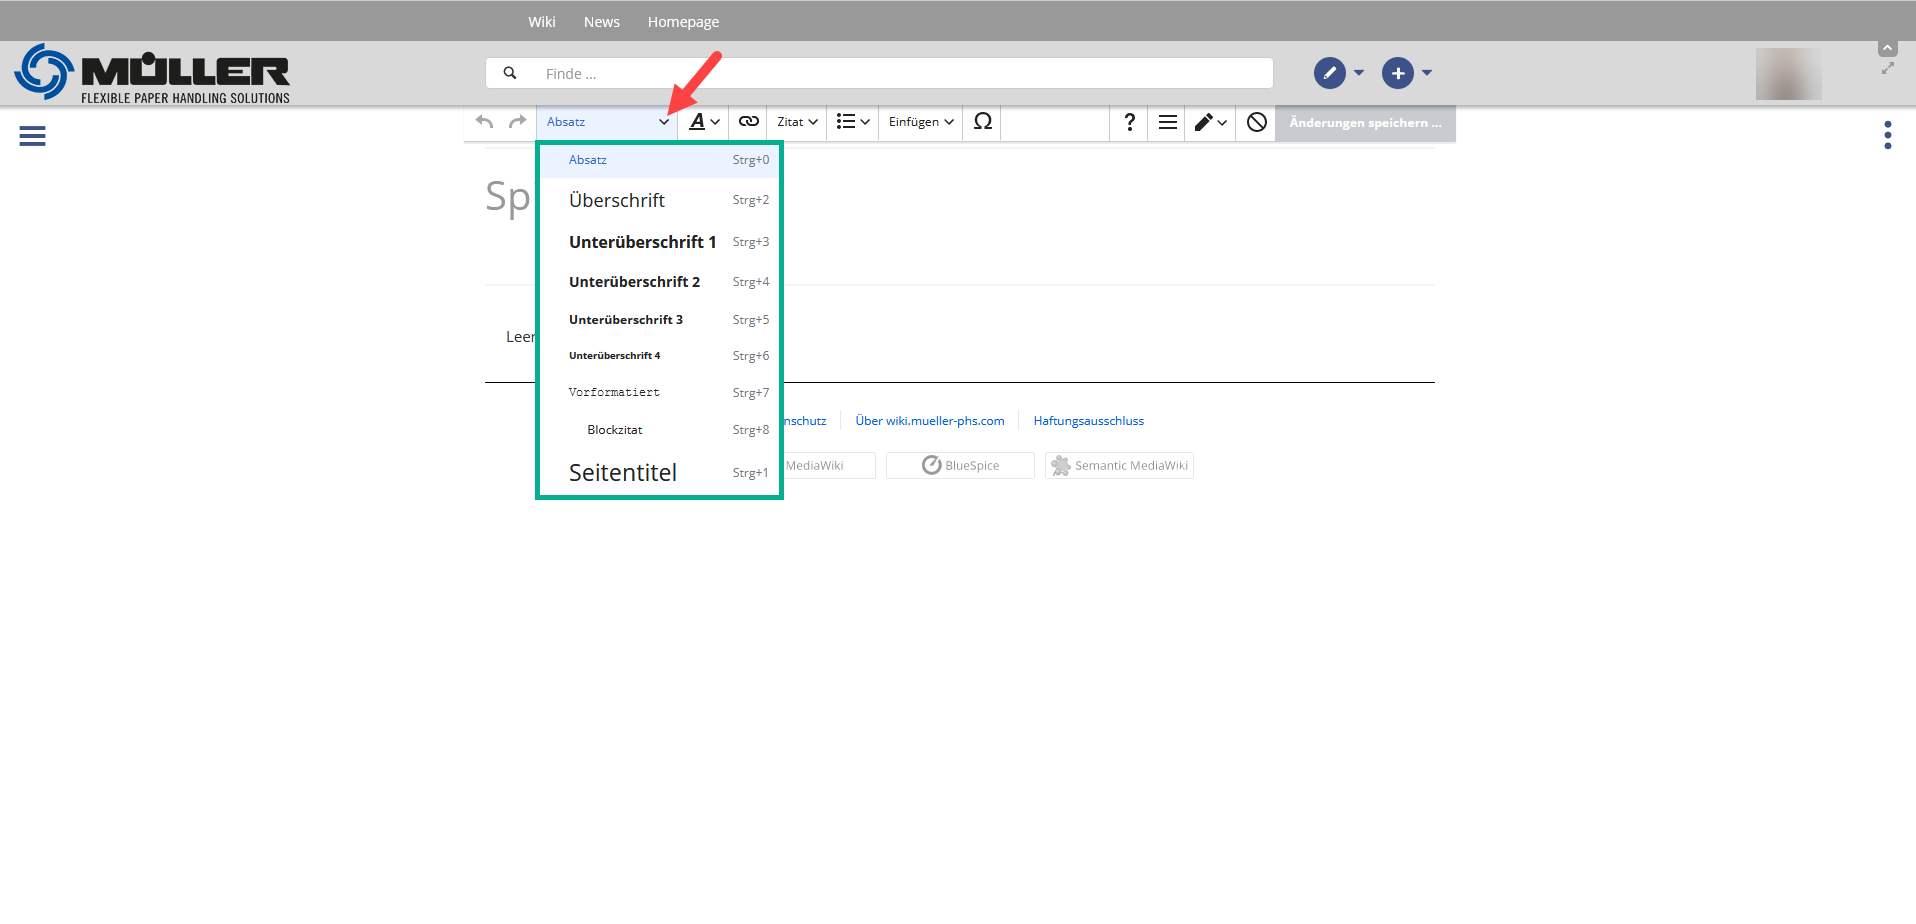This screenshot has width=1916, height=924.
Task: Open the left sidebar navigation menu
Action: (x=32, y=136)
